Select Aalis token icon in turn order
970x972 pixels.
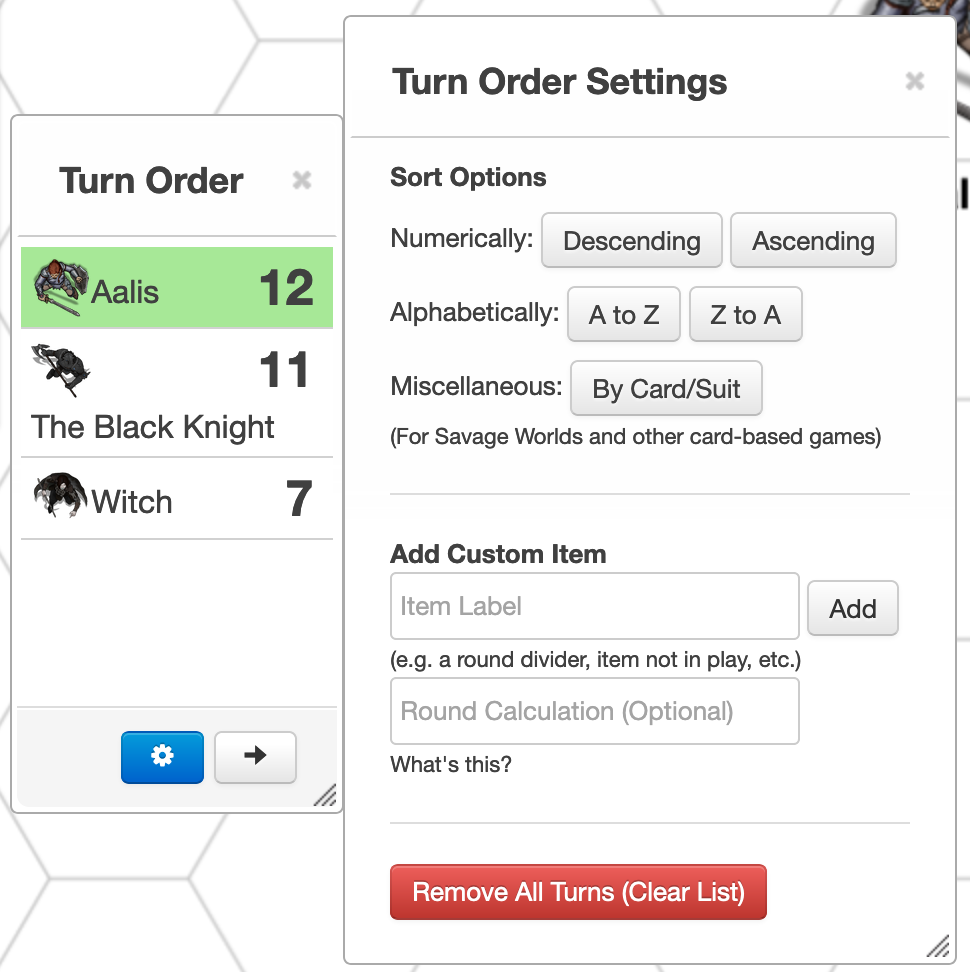pos(60,288)
